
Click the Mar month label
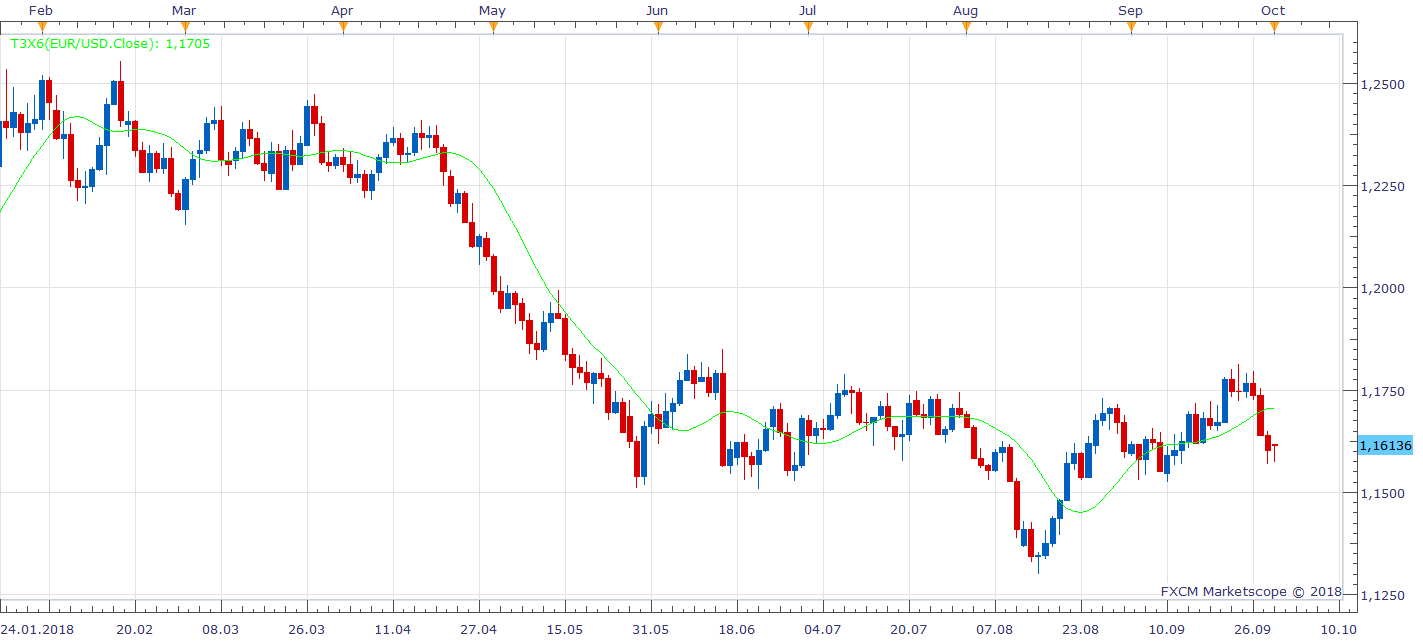(184, 10)
